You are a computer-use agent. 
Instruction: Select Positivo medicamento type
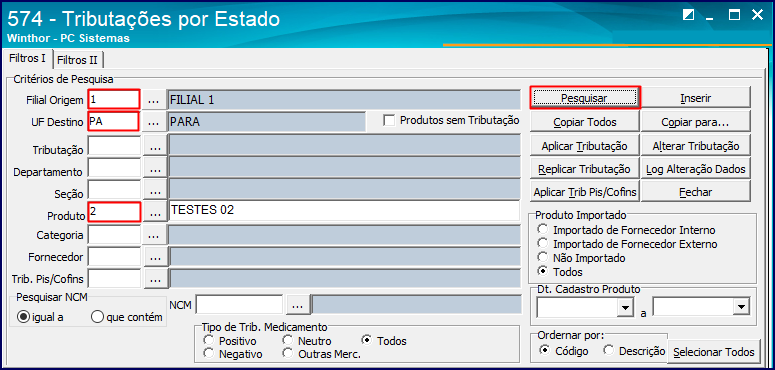point(209,340)
